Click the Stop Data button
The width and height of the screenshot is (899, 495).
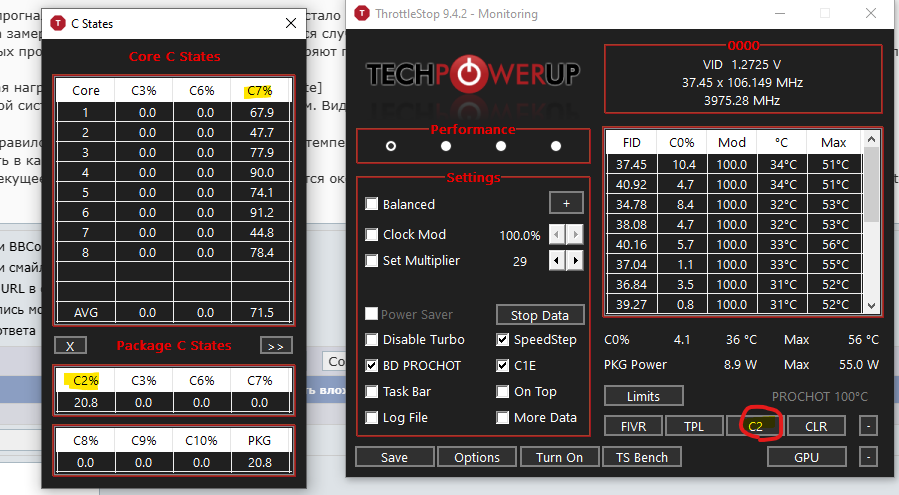[540, 315]
